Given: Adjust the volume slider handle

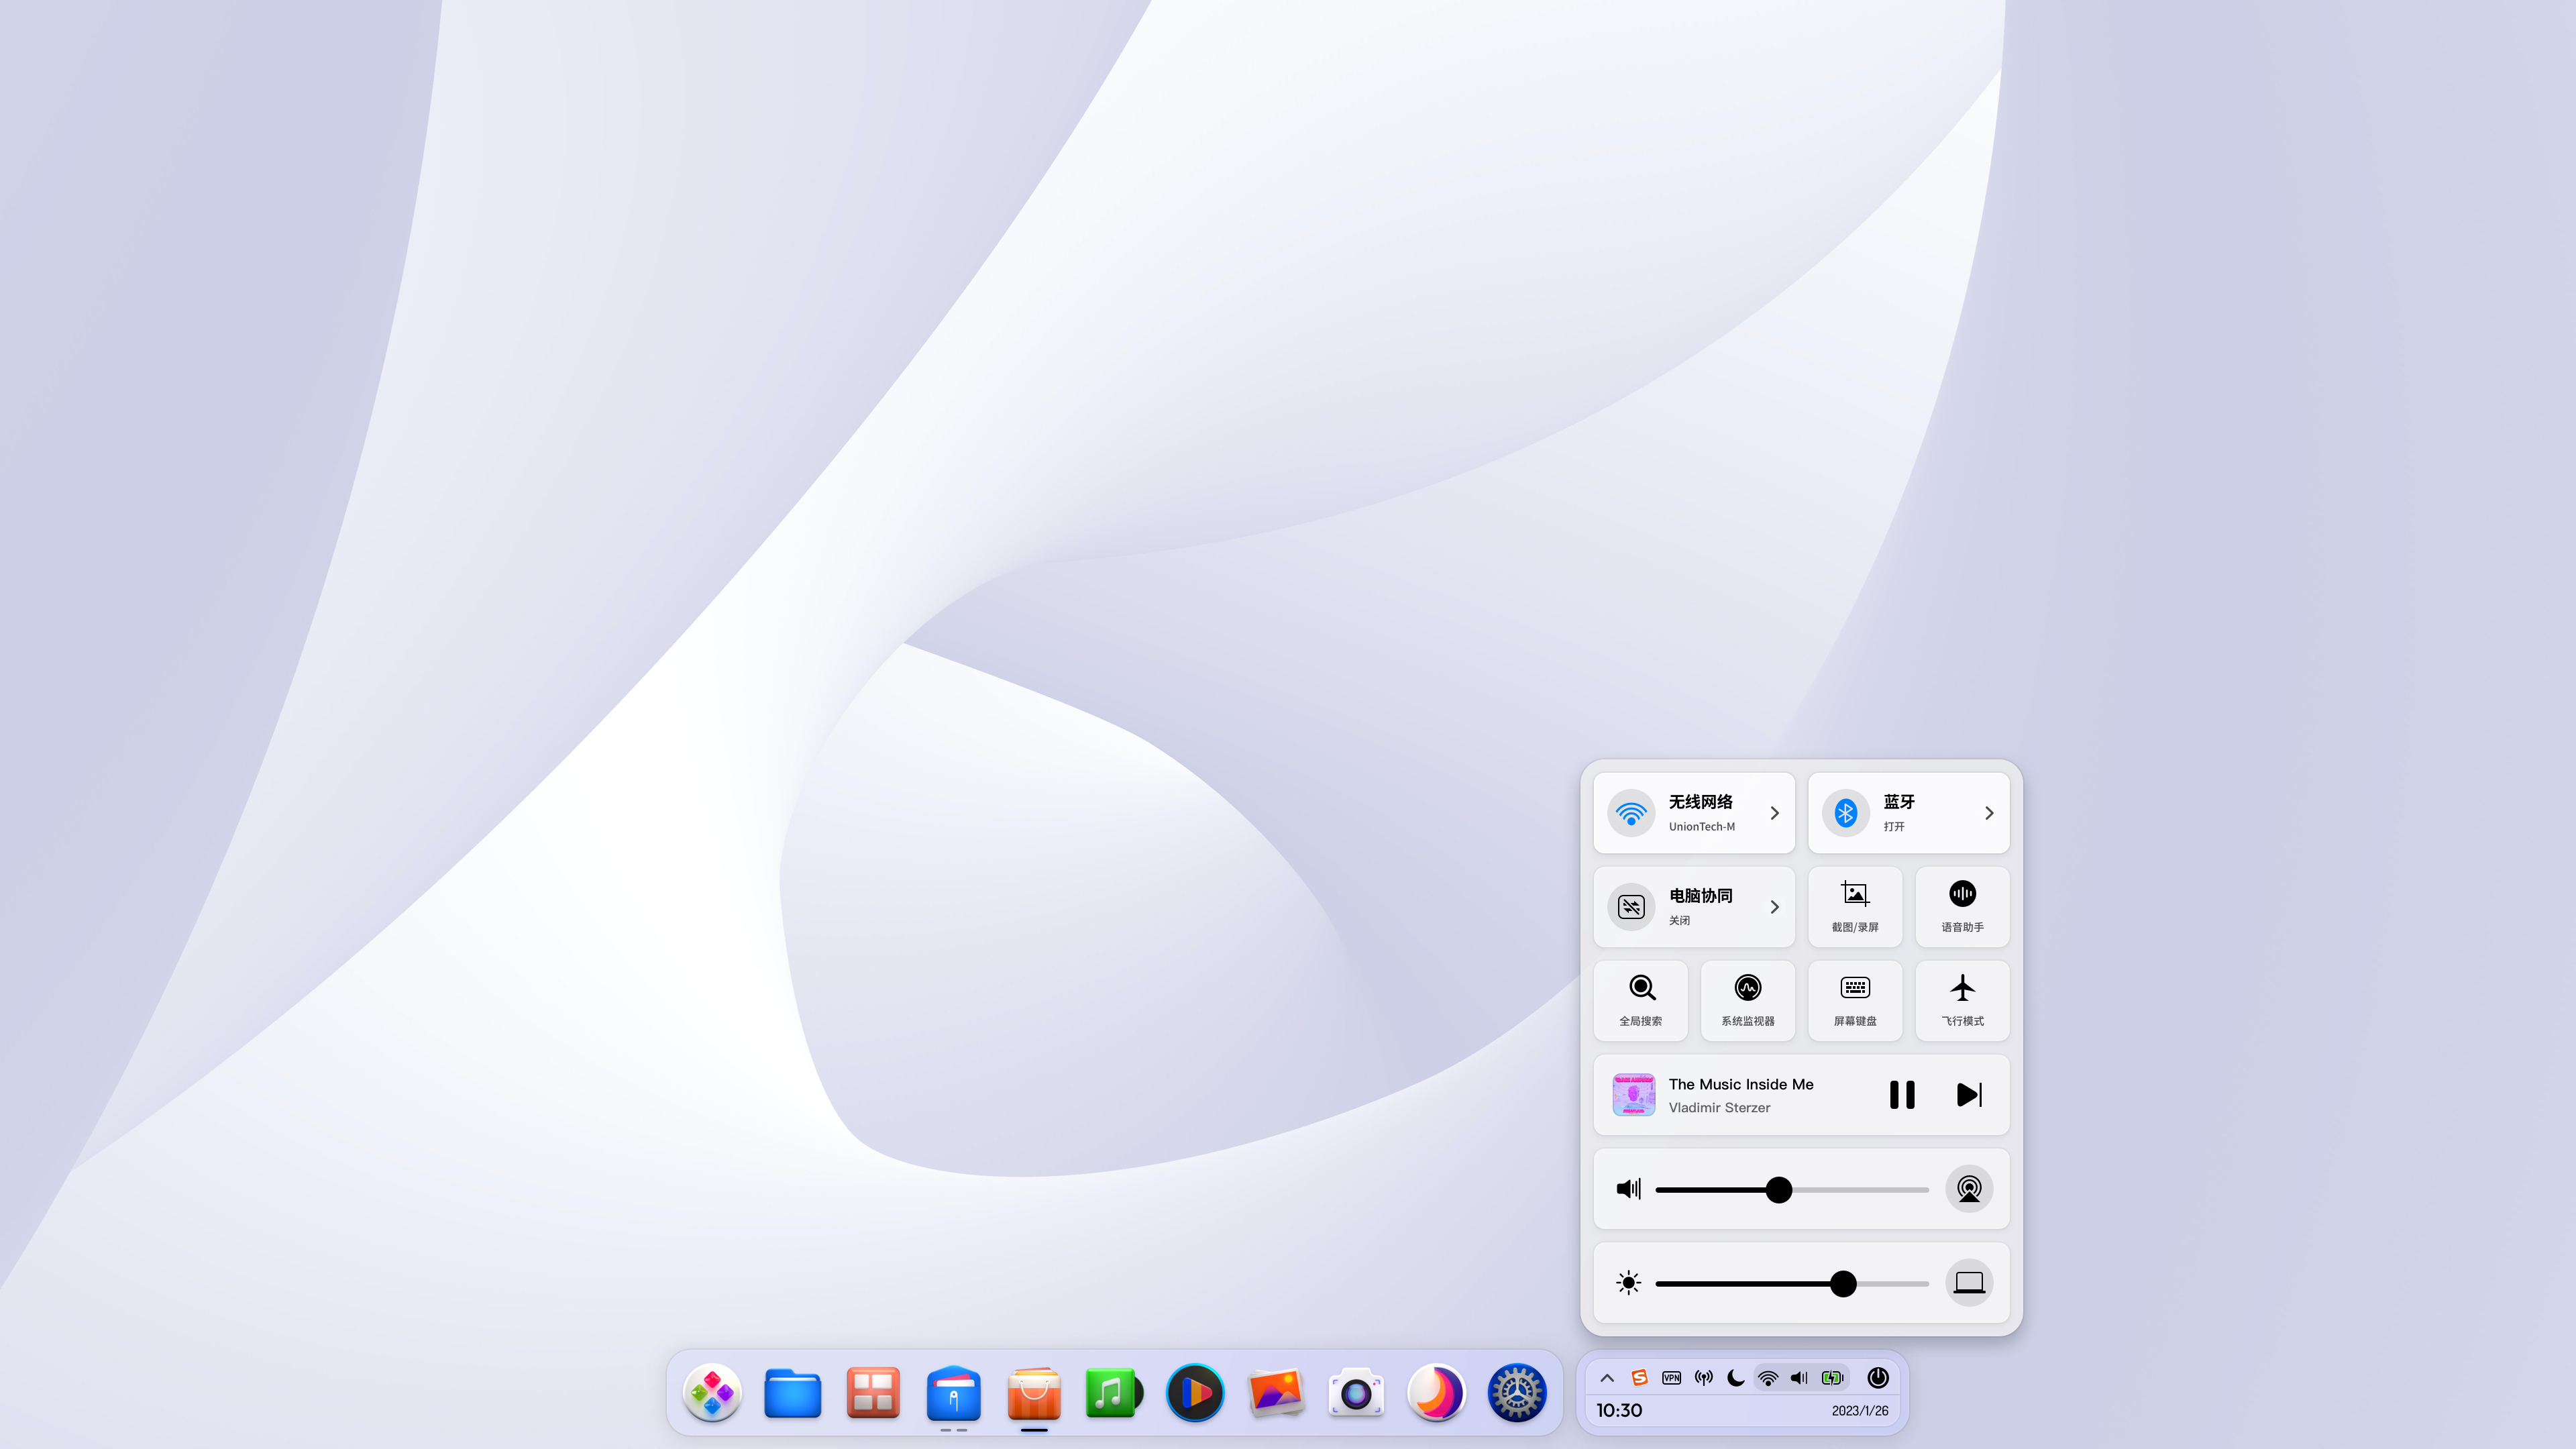Looking at the screenshot, I should click(x=1779, y=1189).
